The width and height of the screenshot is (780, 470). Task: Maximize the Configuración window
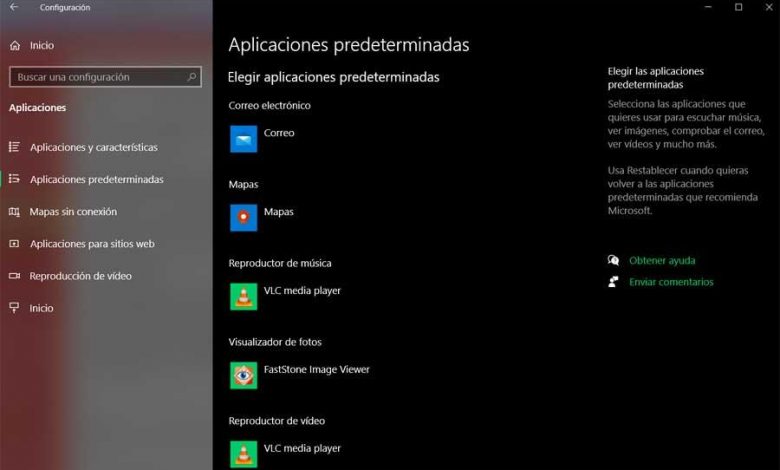[x=739, y=7]
